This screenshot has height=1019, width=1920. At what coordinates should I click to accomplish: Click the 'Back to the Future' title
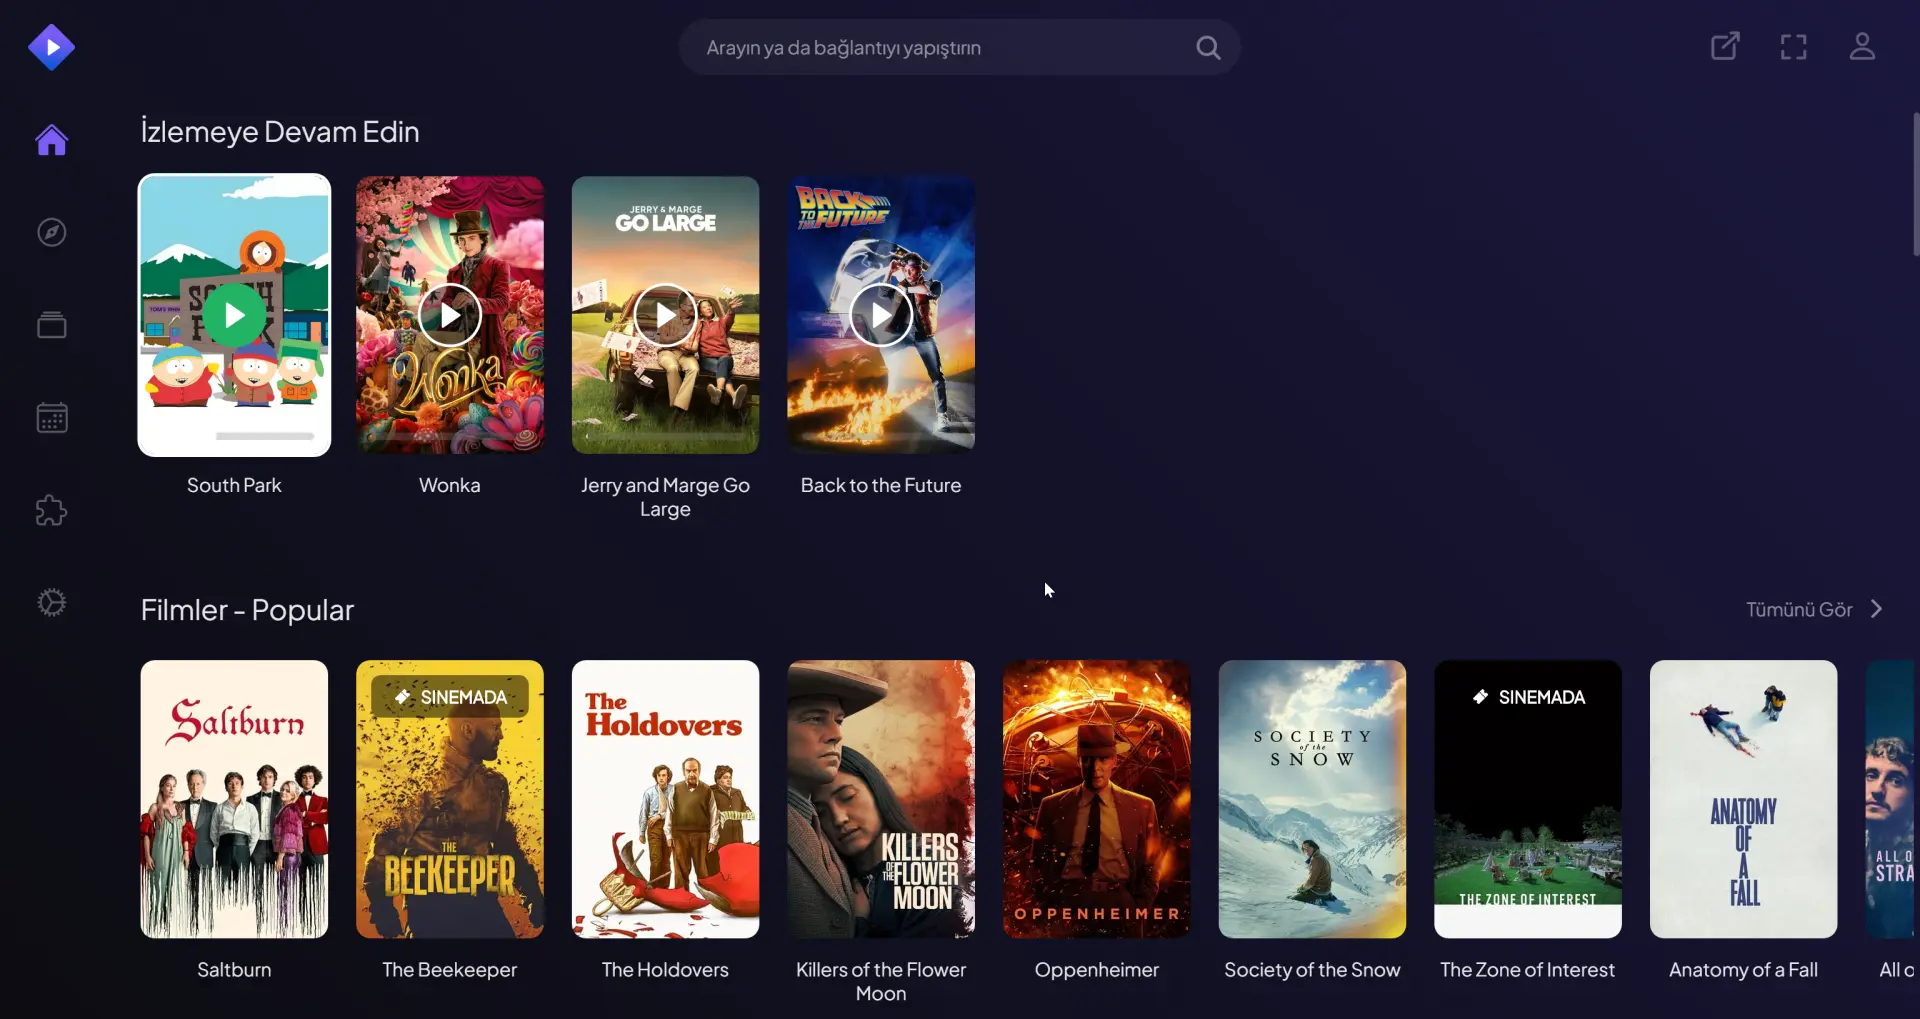click(881, 485)
